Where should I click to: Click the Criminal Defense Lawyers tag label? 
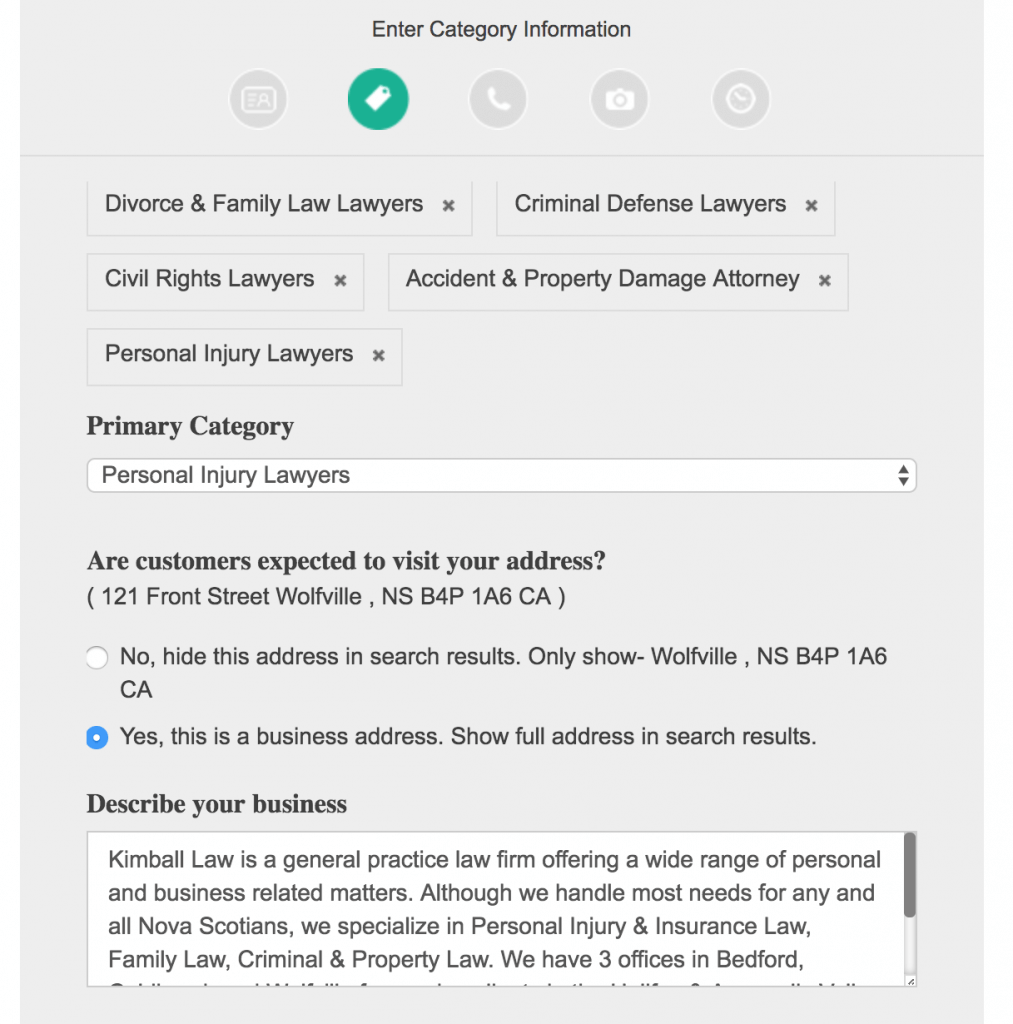(651, 204)
